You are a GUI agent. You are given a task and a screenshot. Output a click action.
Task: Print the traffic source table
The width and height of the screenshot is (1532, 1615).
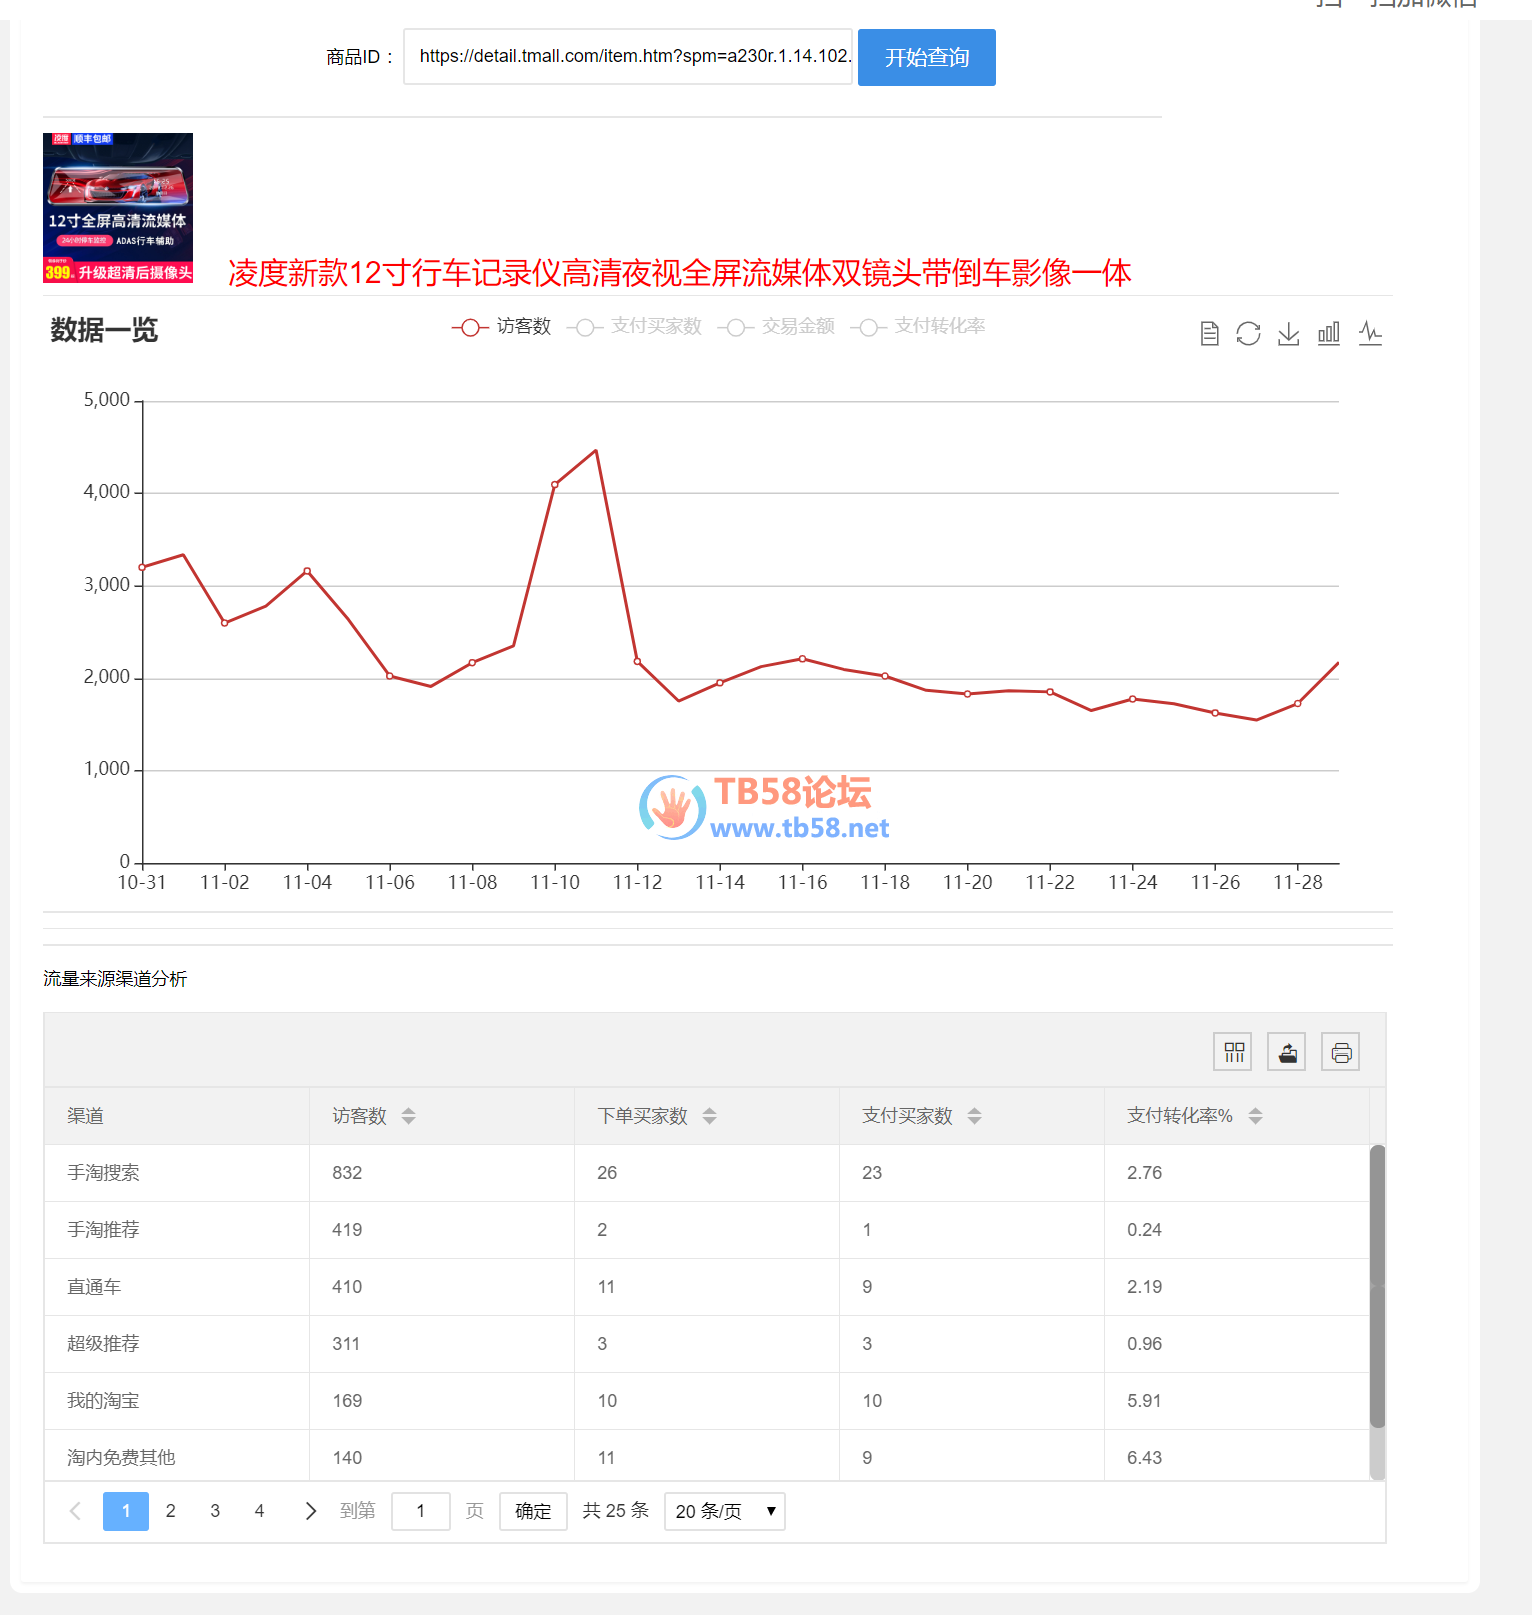pos(1341,1052)
